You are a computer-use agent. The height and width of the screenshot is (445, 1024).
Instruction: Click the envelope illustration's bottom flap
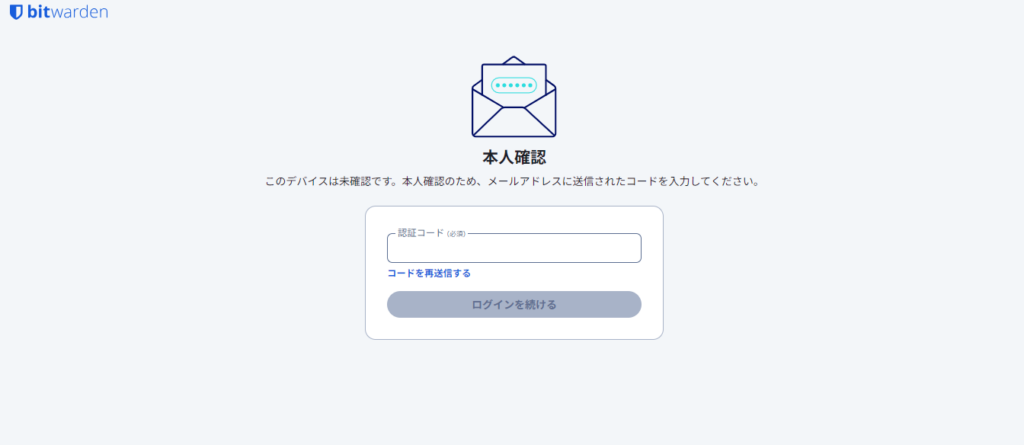point(514,122)
